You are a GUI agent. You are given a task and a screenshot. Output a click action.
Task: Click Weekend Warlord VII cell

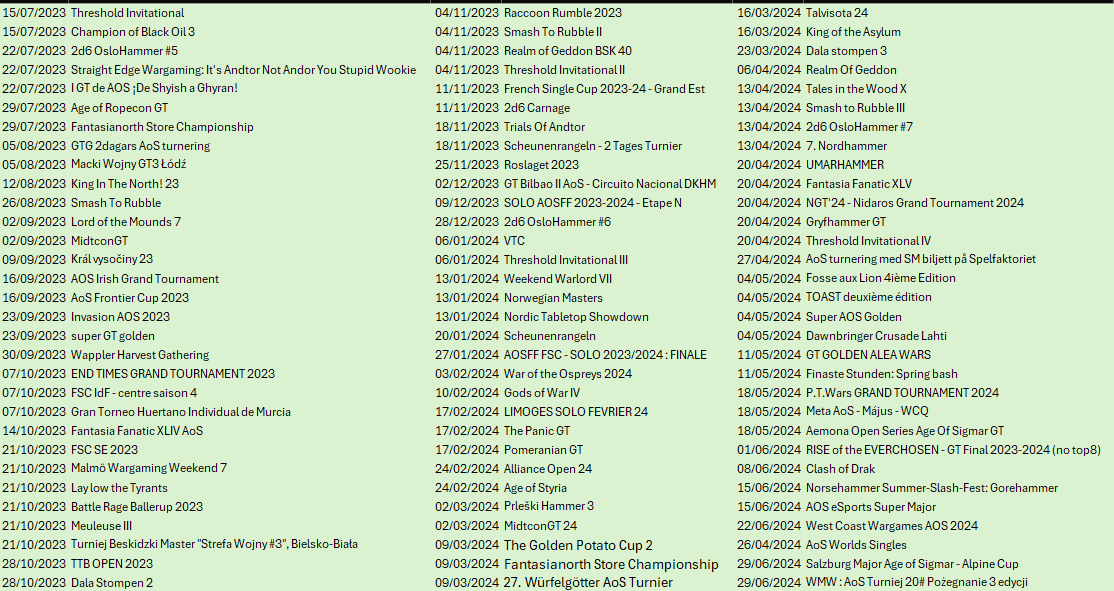coord(558,279)
